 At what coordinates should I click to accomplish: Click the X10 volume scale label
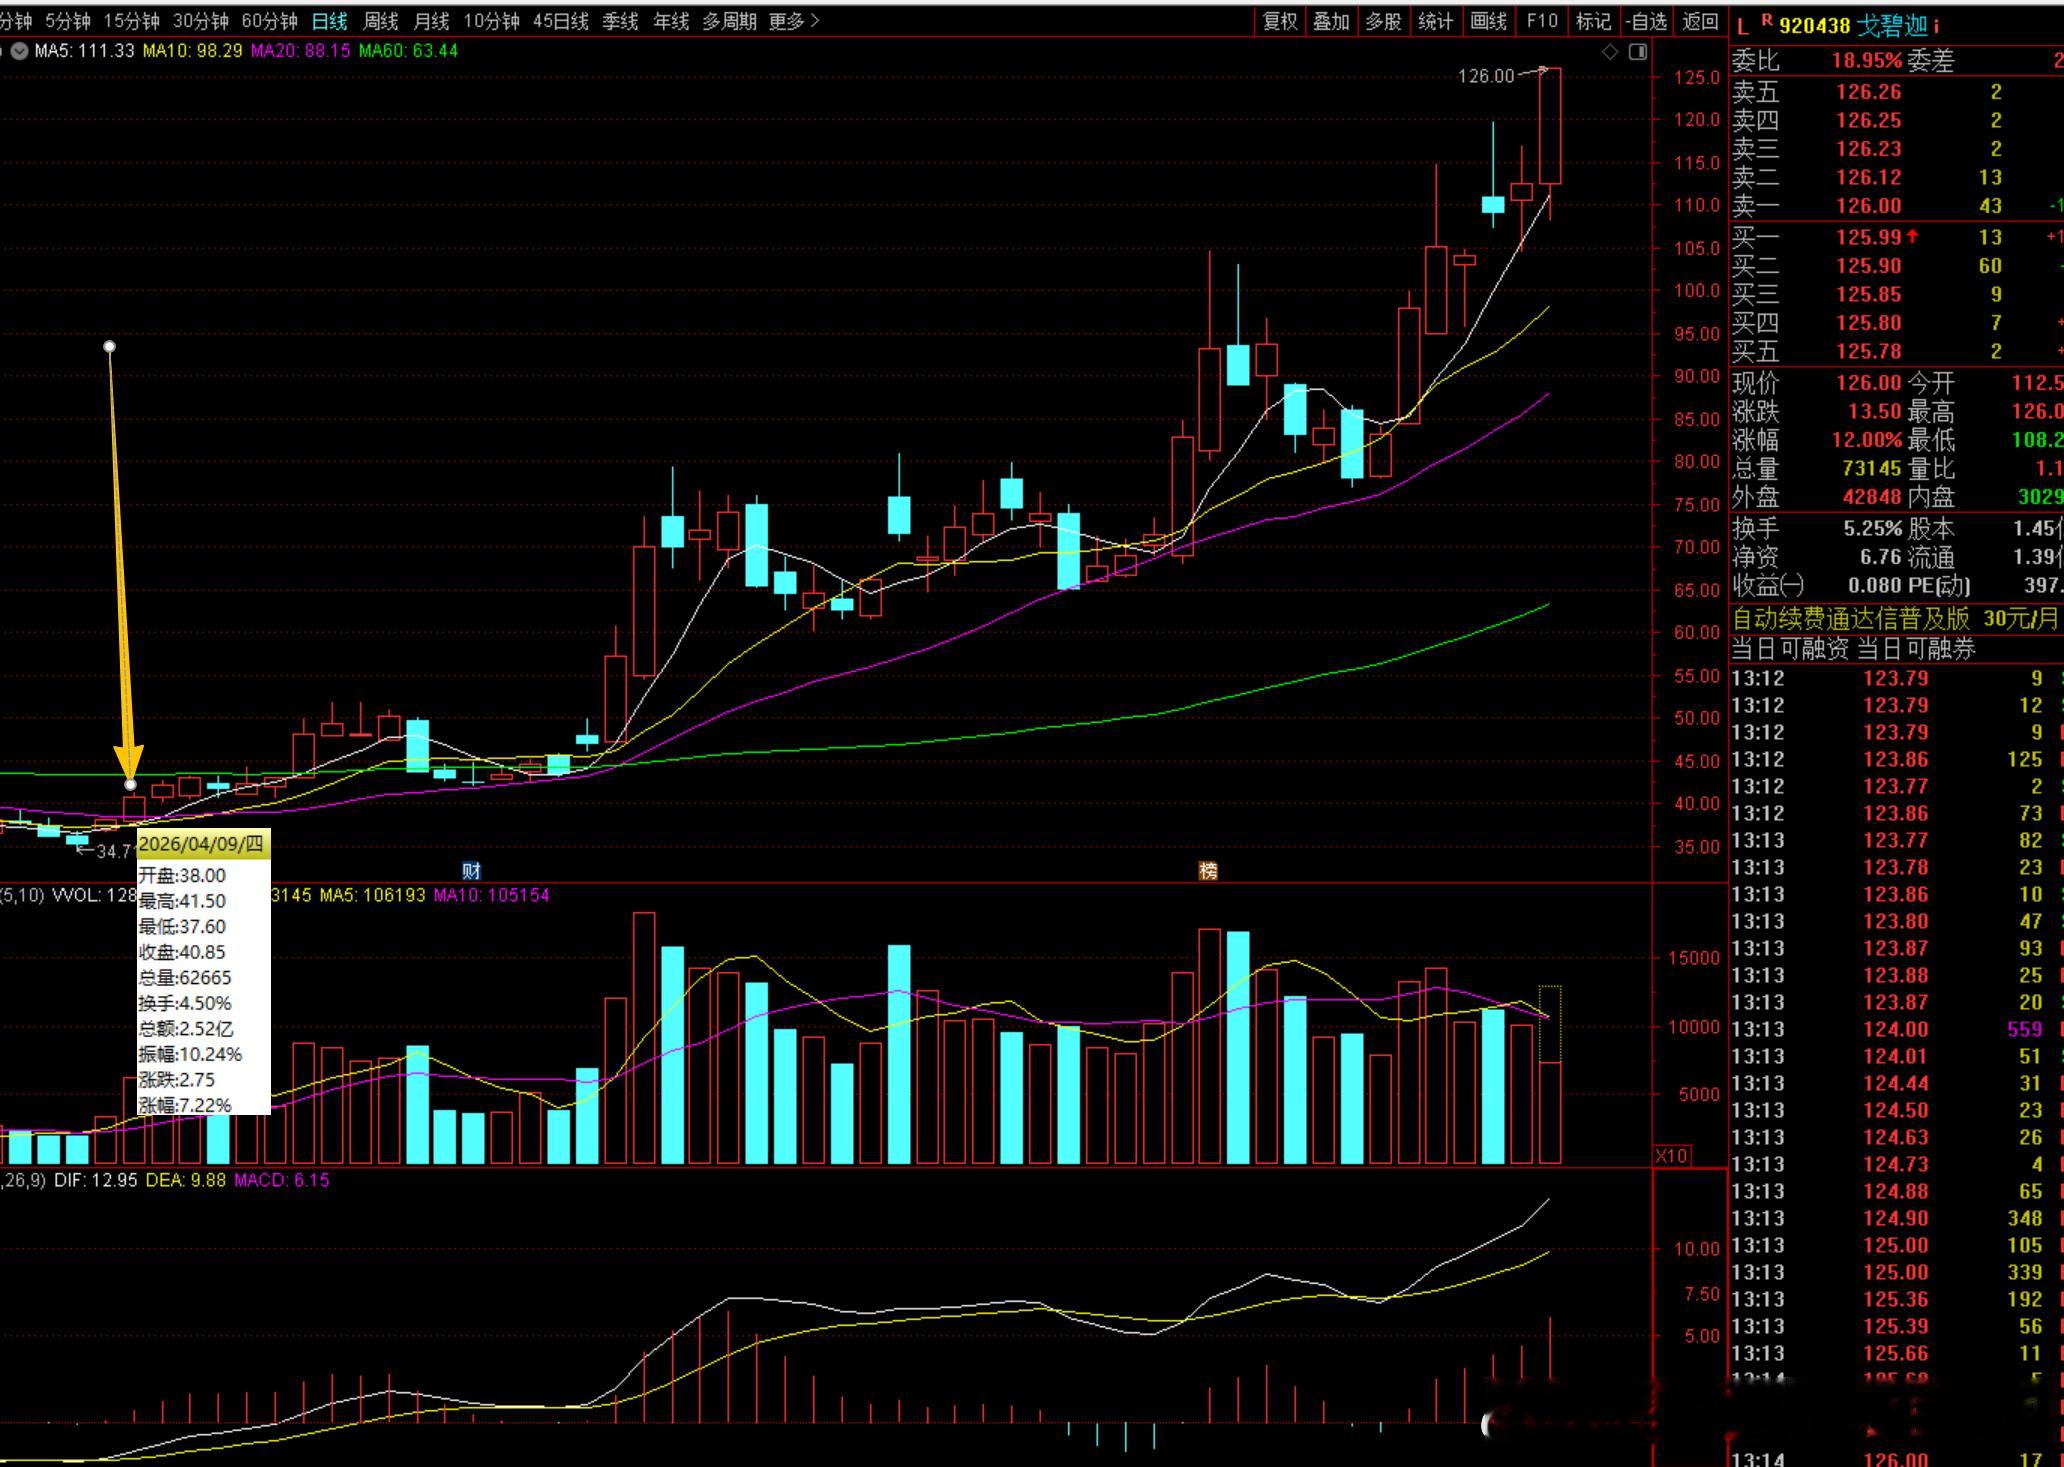tap(1671, 1155)
